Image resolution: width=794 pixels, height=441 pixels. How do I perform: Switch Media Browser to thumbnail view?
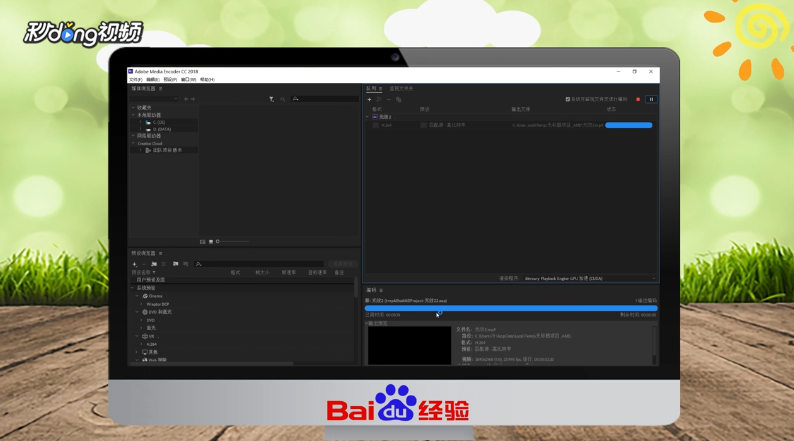[x=211, y=242]
